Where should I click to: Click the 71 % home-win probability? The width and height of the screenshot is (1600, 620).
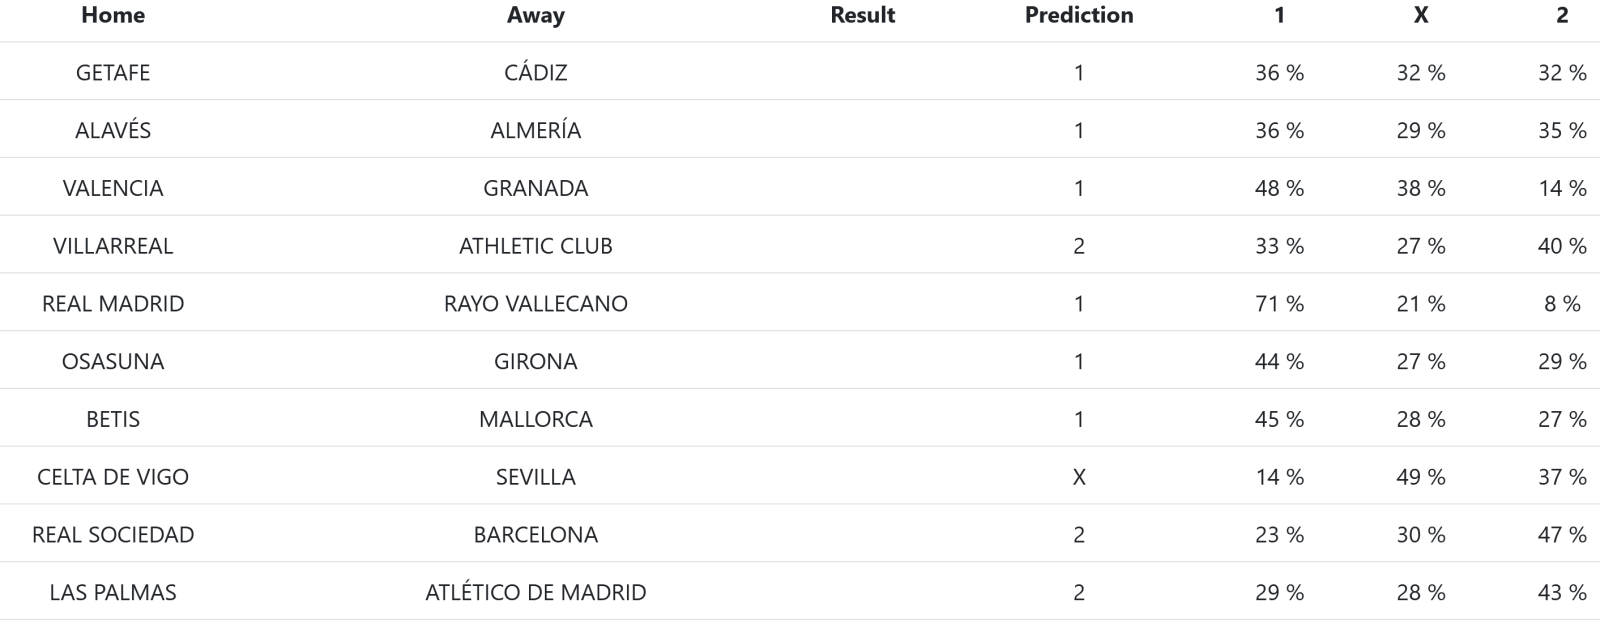click(1279, 304)
